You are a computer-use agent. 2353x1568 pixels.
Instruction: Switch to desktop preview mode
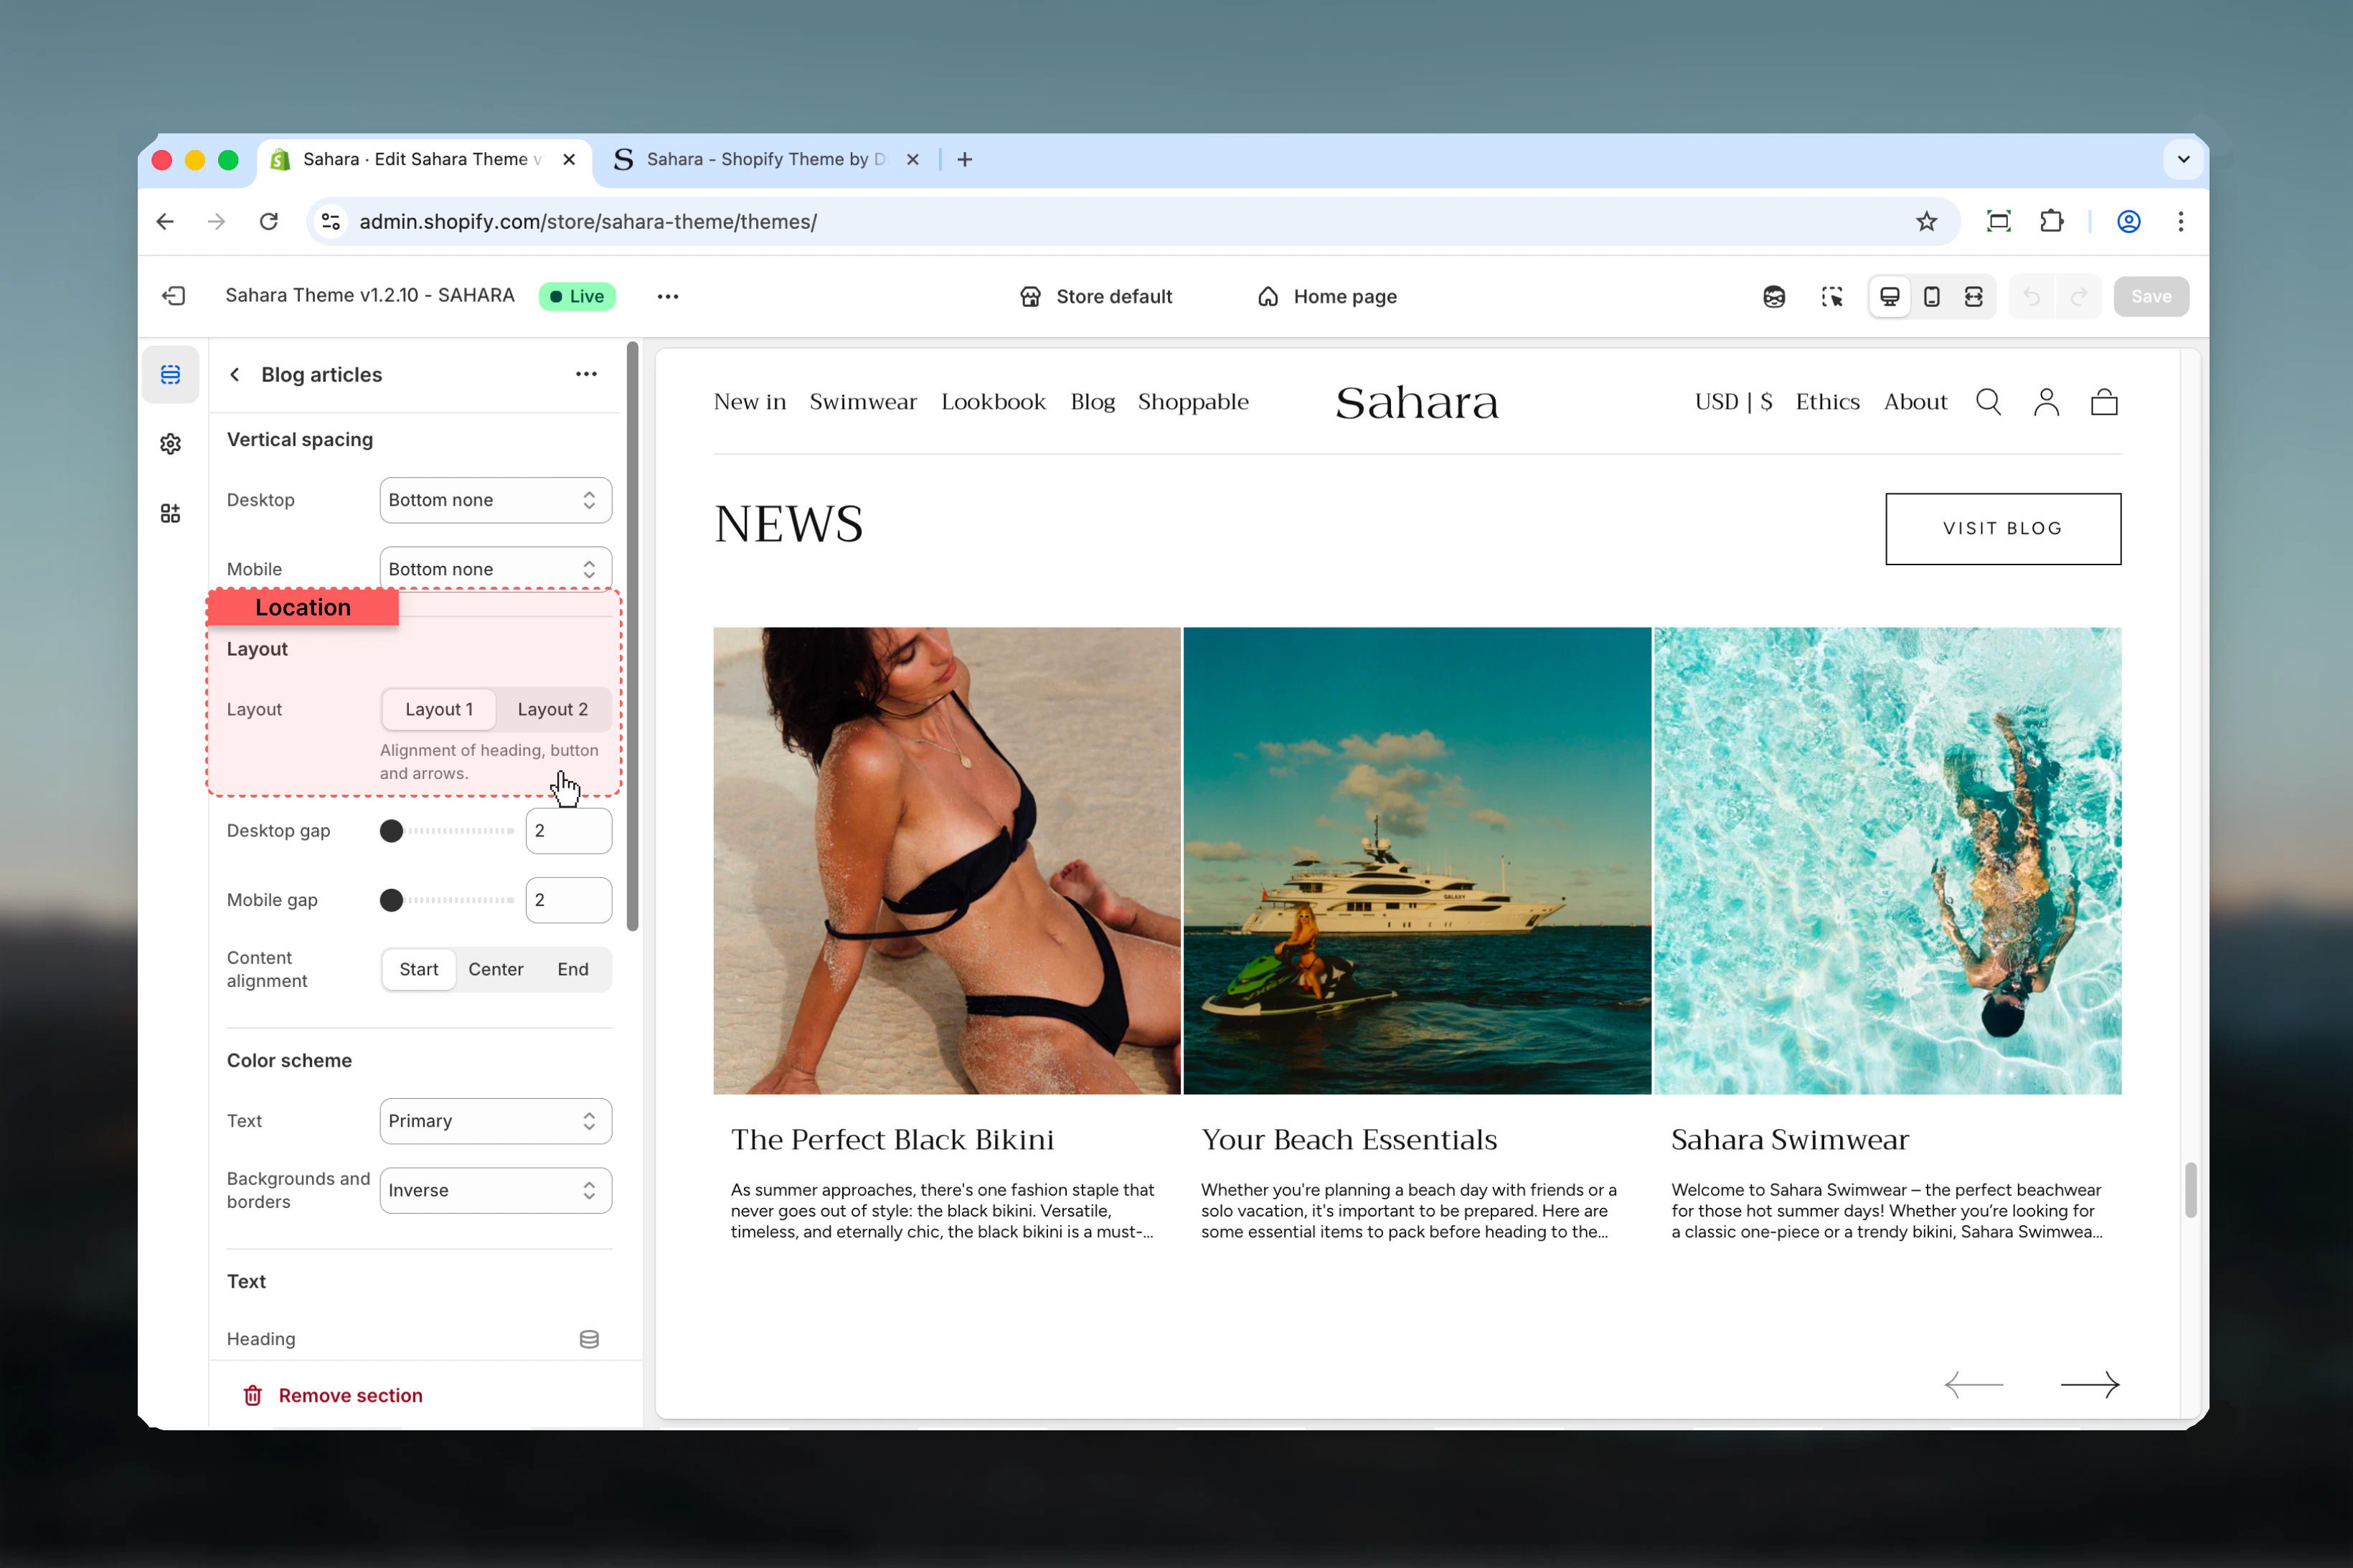1889,296
